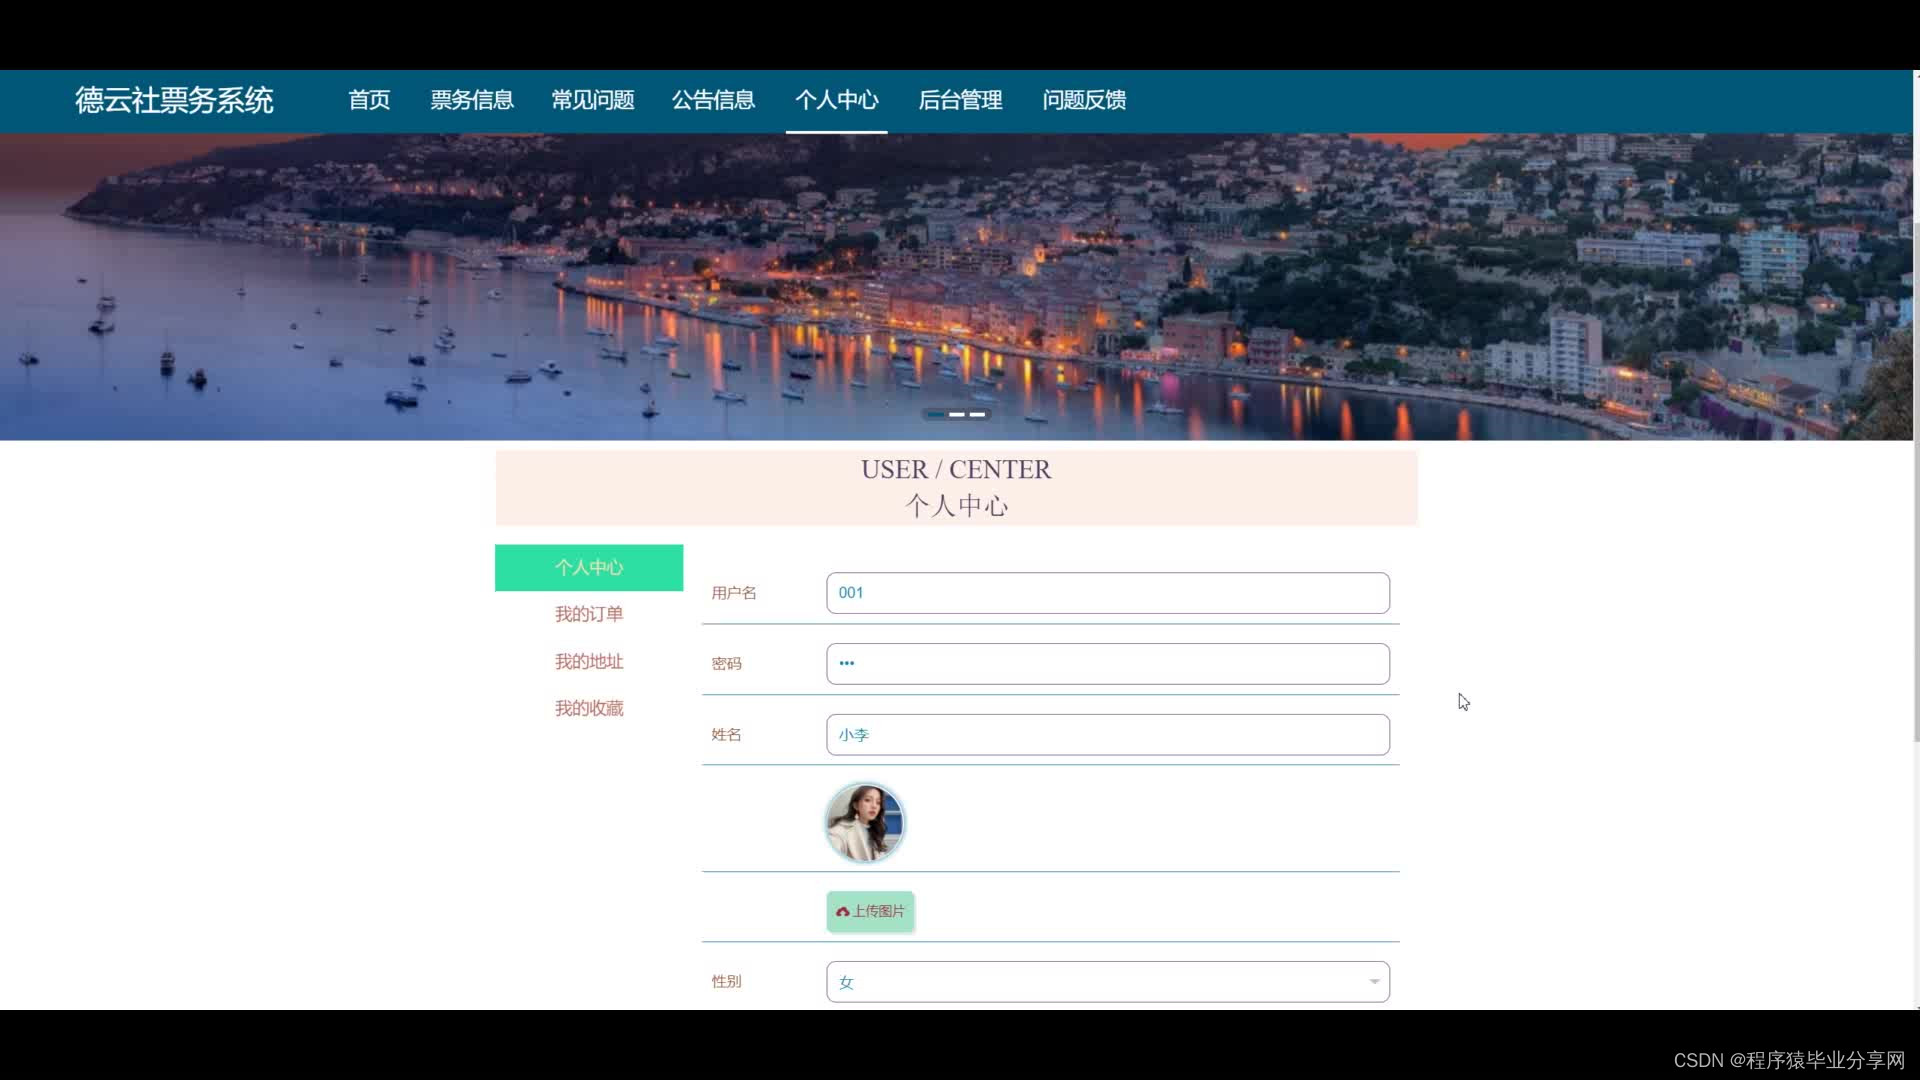Open 我的收藏 in the sidebar
This screenshot has height=1080, width=1920.
pyautogui.click(x=589, y=709)
